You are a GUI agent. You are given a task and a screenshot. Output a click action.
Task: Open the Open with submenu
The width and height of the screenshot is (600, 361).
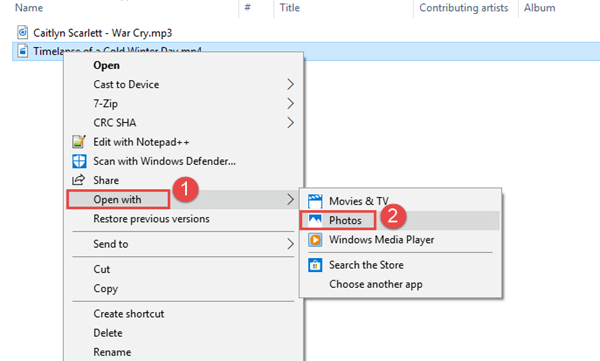(x=184, y=199)
